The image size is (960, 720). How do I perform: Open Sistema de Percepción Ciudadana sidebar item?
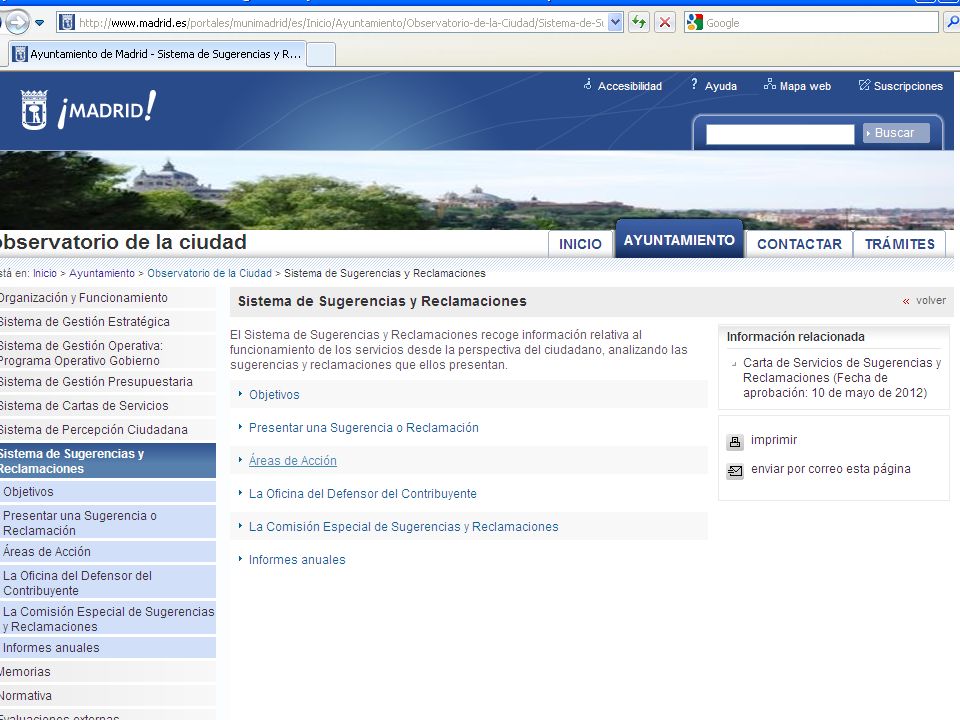(x=107, y=429)
